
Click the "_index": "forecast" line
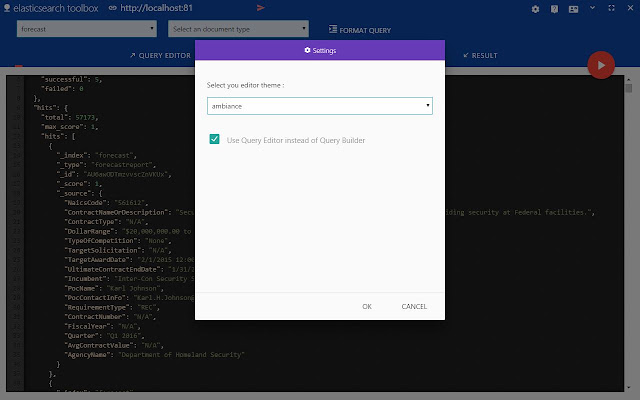click(x=97, y=155)
